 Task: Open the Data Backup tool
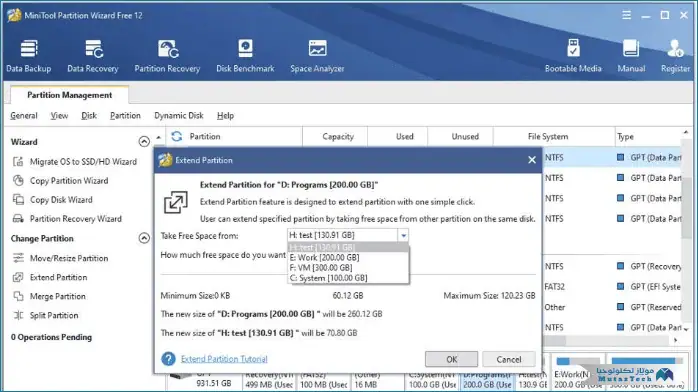pyautogui.click(x=28, y=56)
